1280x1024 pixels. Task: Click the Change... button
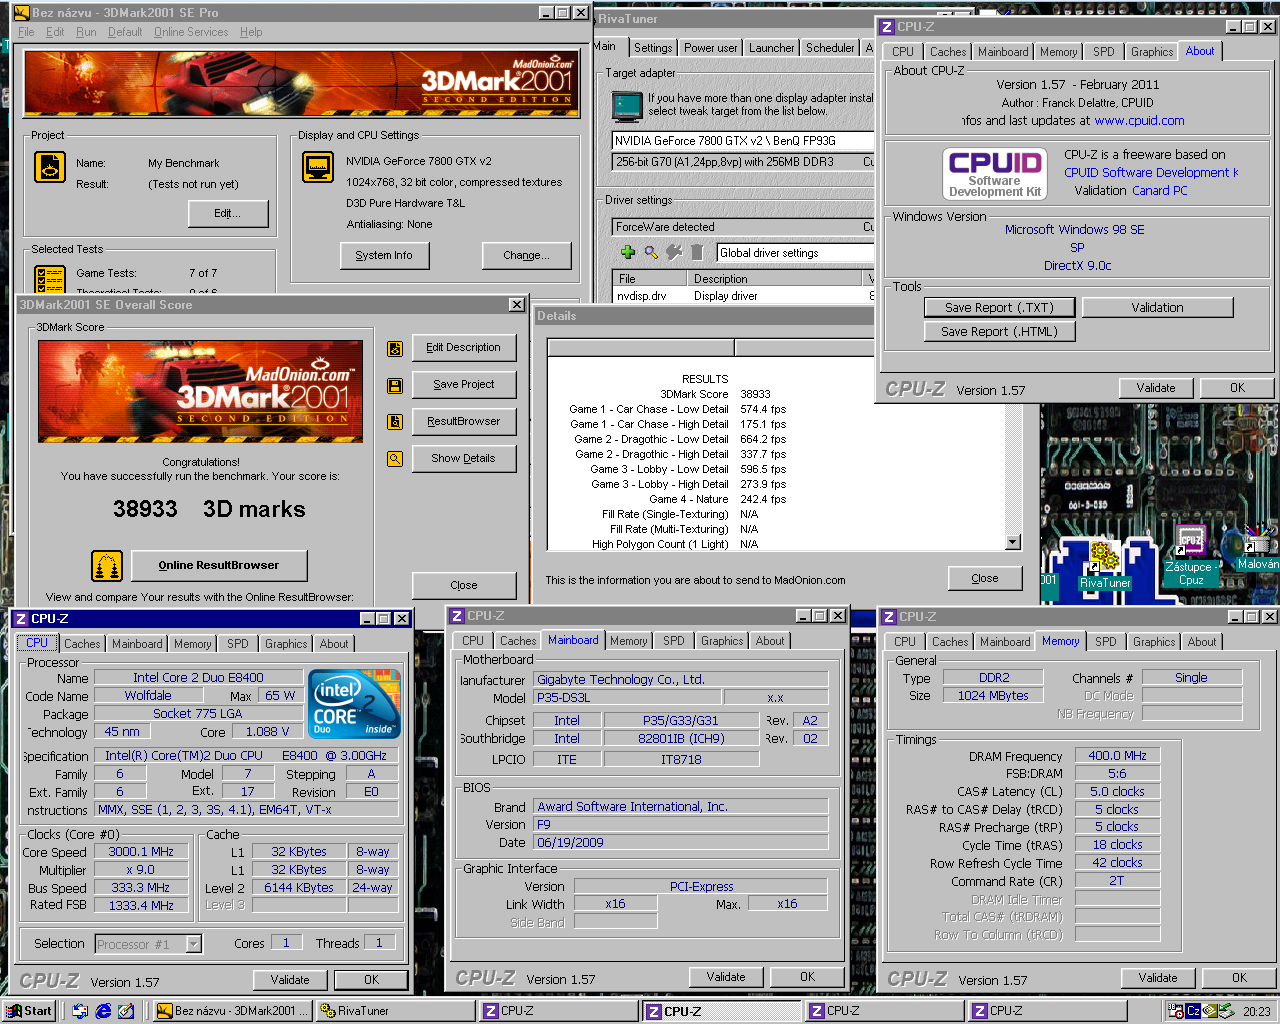pos(527,256)
